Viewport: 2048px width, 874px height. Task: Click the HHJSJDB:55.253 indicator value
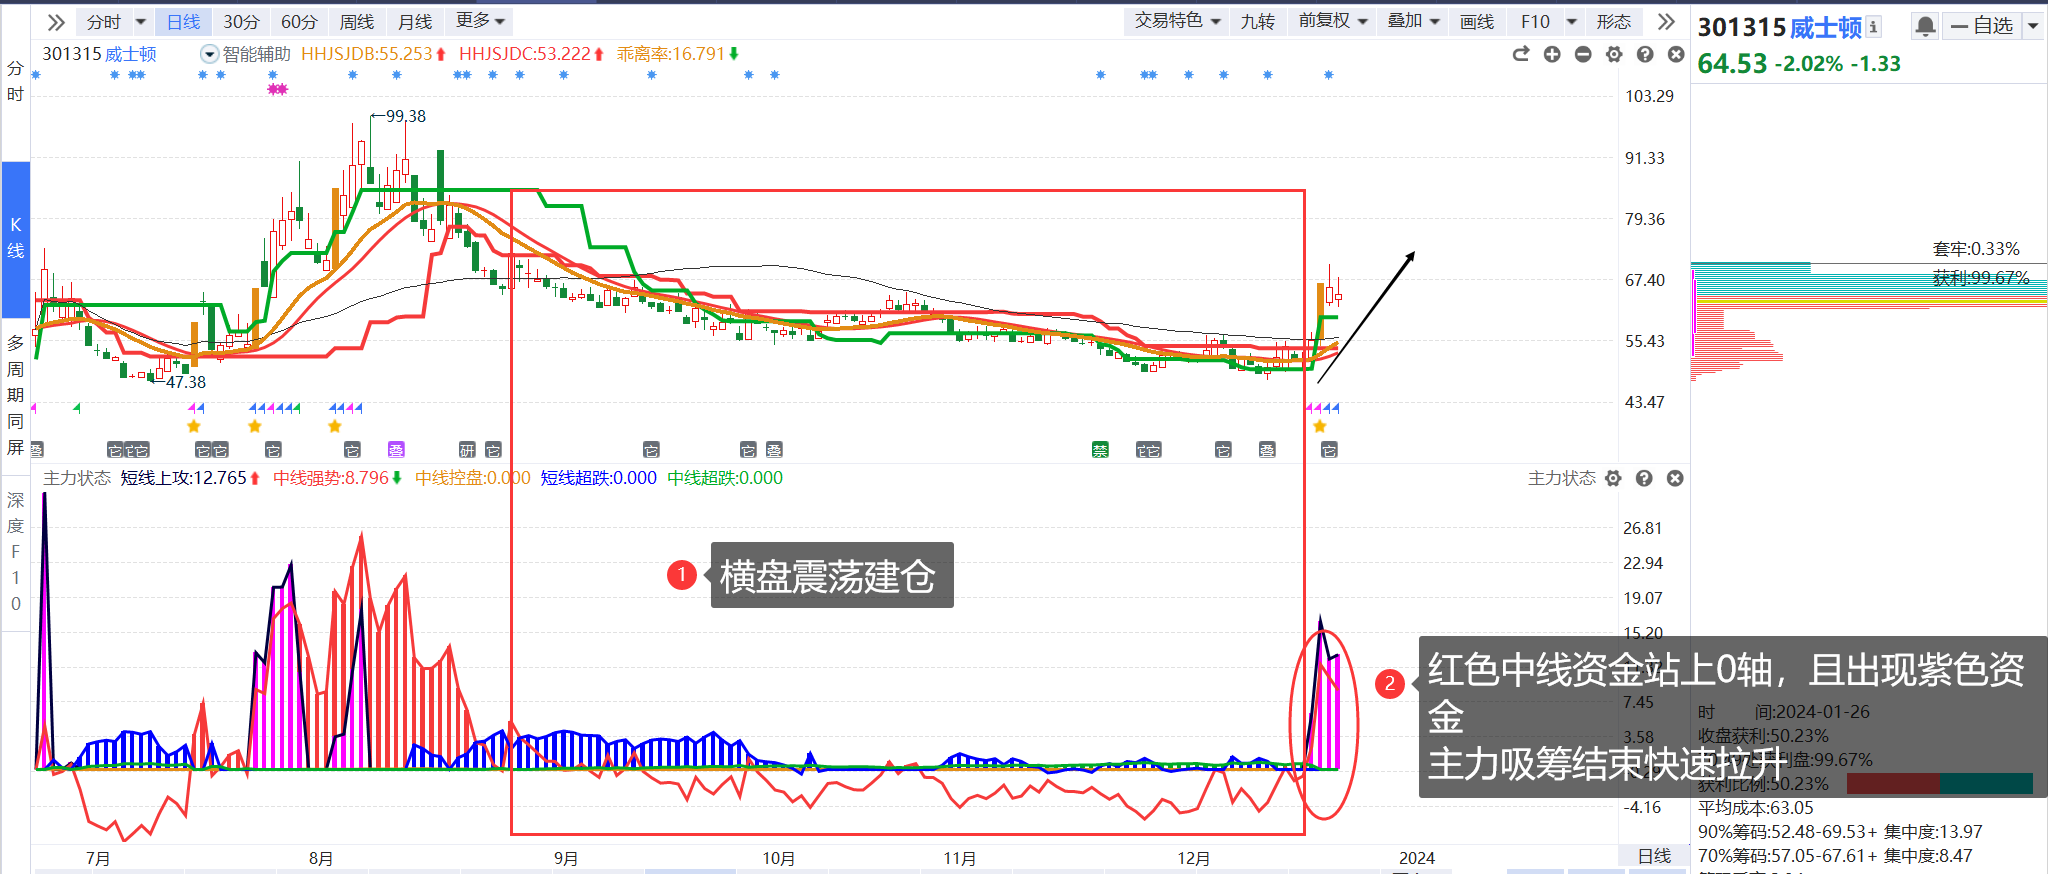click(x=367, y=54)
